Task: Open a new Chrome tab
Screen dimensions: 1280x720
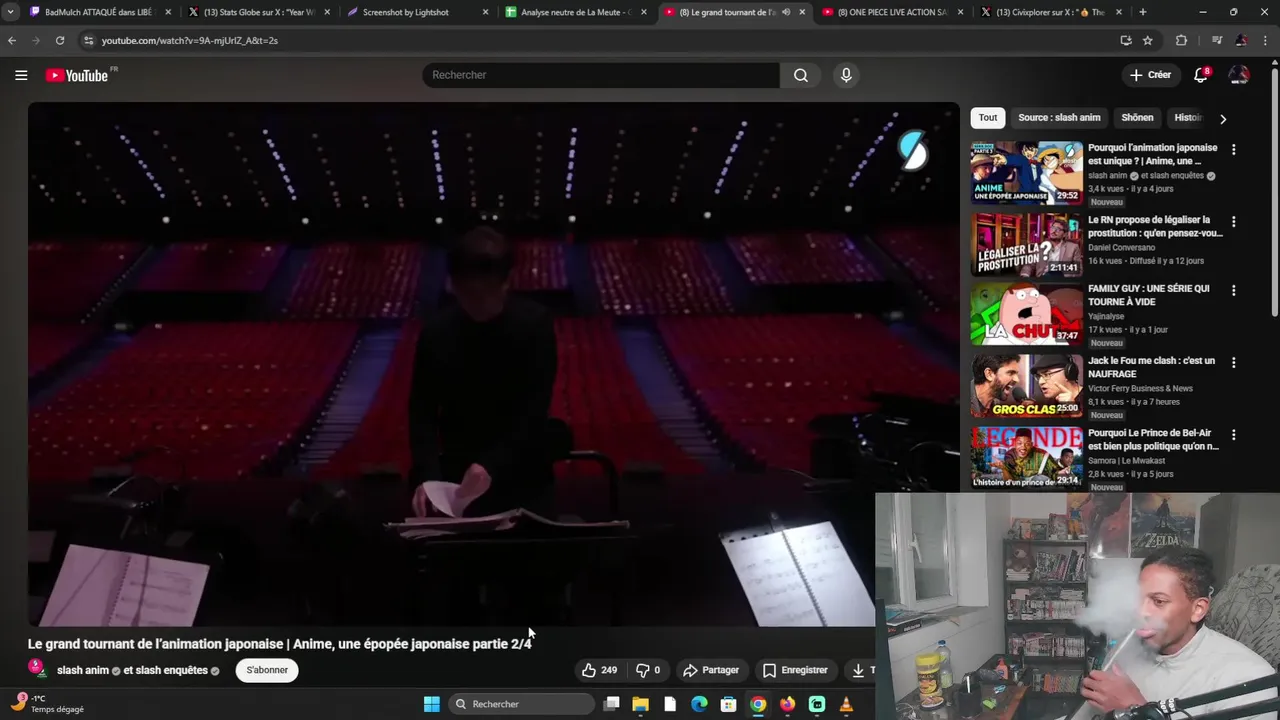Action: pos(1142,12)
